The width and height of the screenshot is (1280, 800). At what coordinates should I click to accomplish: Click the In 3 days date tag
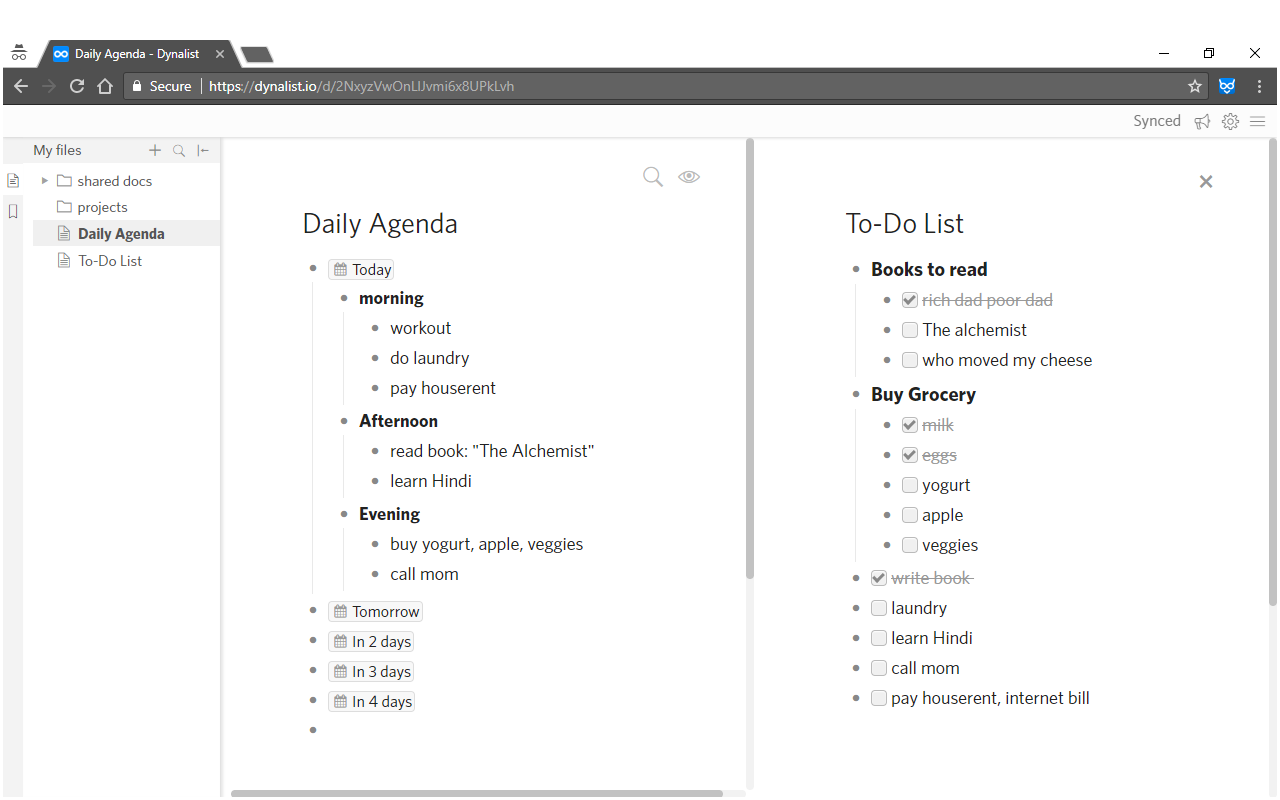371,671
